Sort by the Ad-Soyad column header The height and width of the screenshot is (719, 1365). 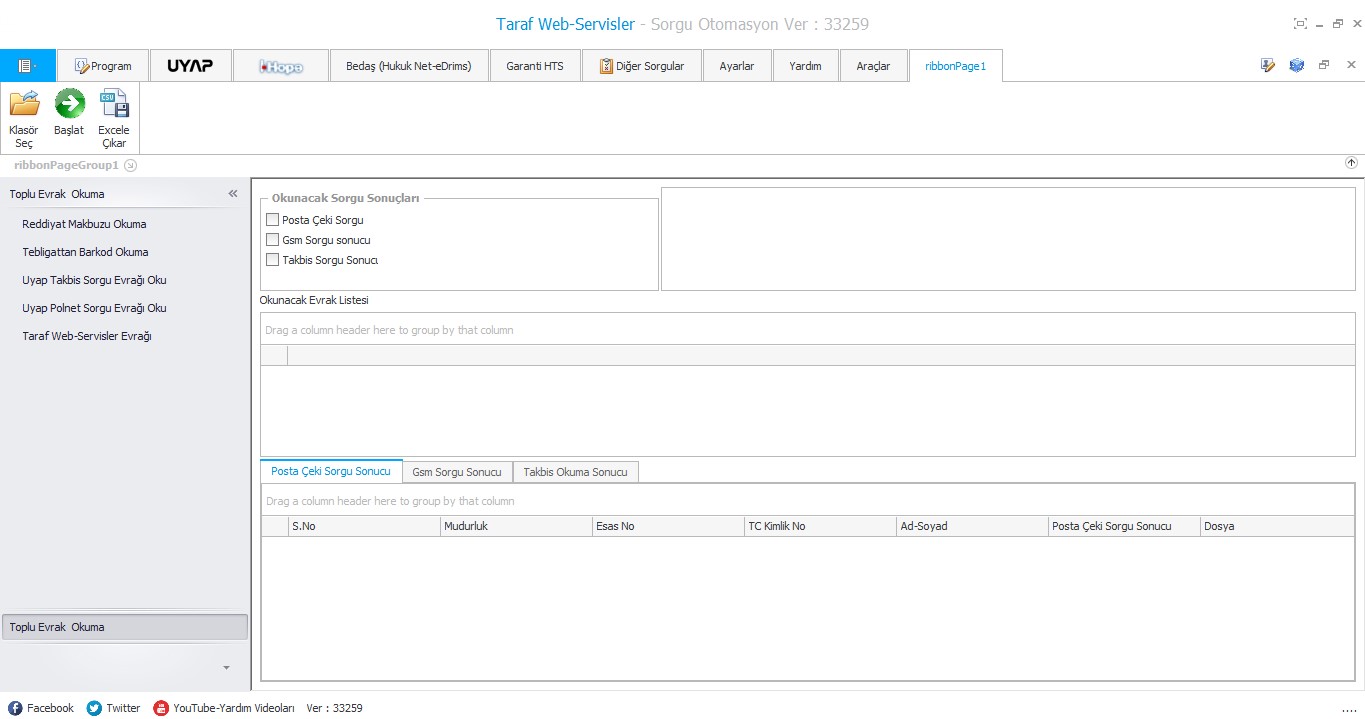click(x=972, y=526)
